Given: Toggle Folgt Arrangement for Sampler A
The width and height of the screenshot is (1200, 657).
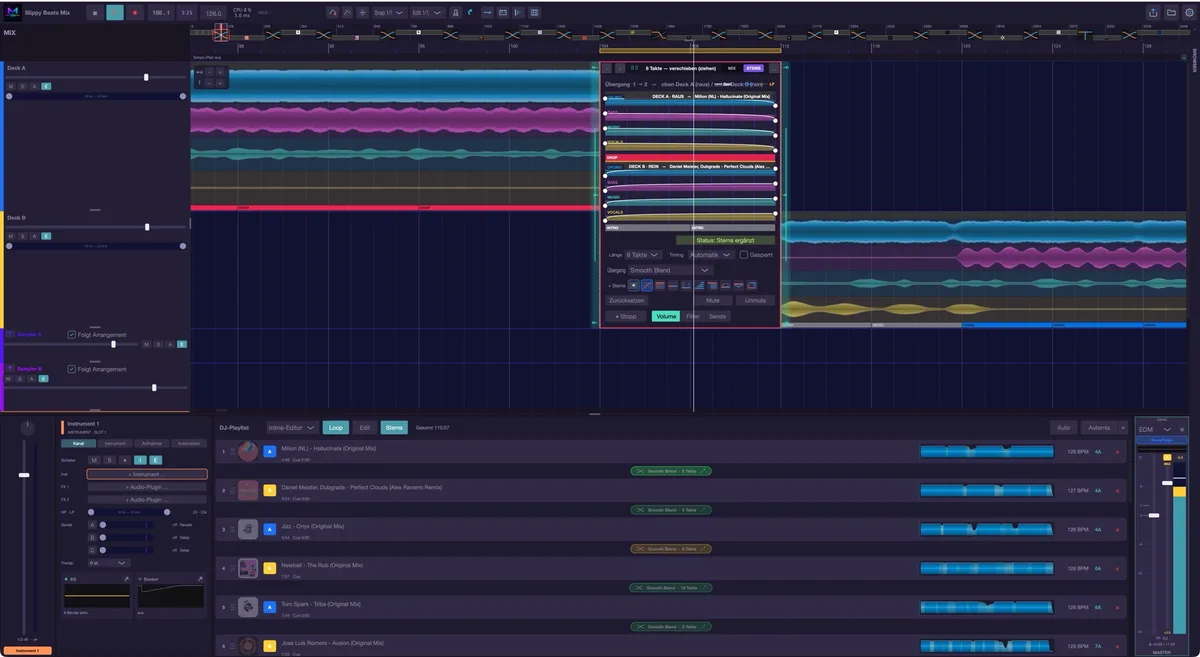Looking at the screenshot, I should pos(71,334).
